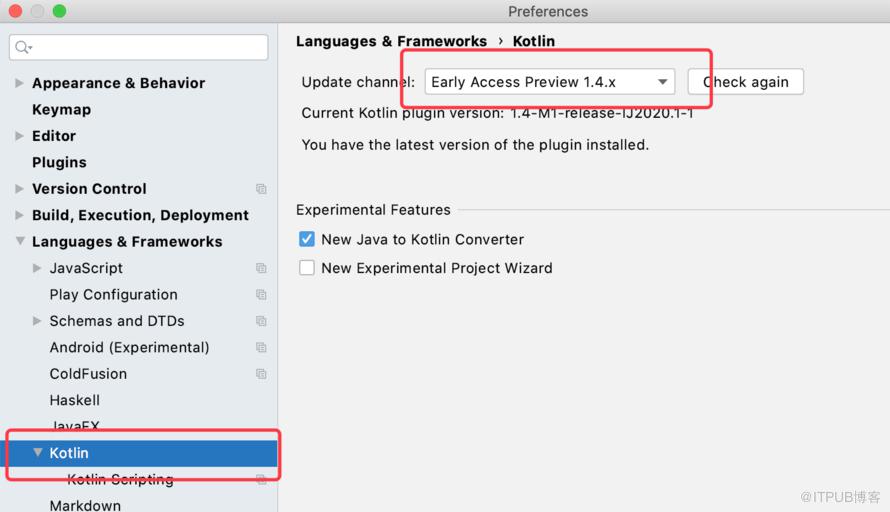Collapse the Kotlin tree node

click(x=37, y=452)
